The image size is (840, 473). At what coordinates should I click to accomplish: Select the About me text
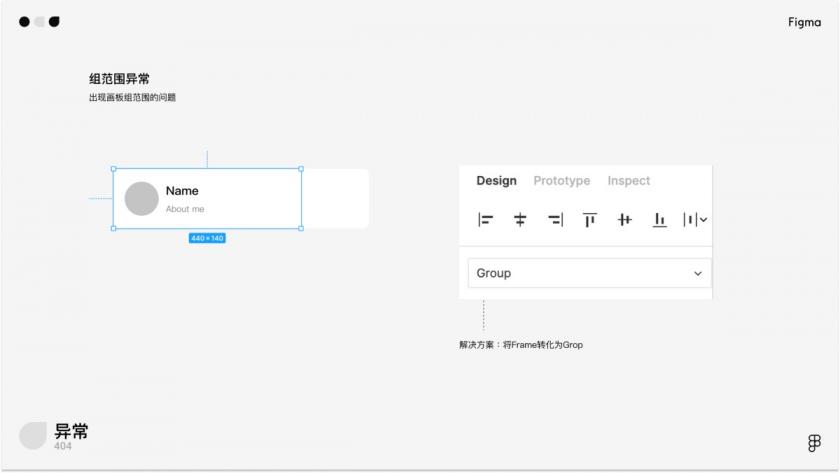185,209
